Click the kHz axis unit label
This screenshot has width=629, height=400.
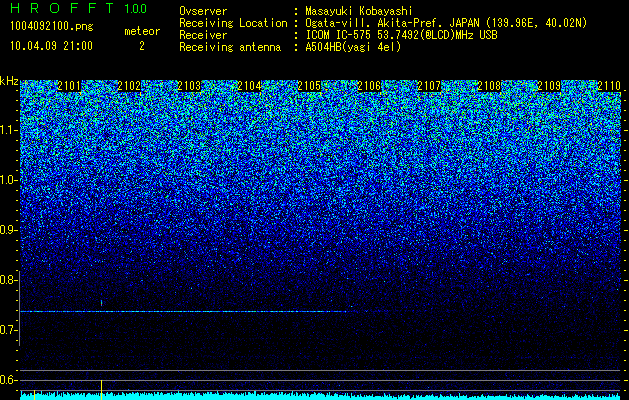[9, 81]
